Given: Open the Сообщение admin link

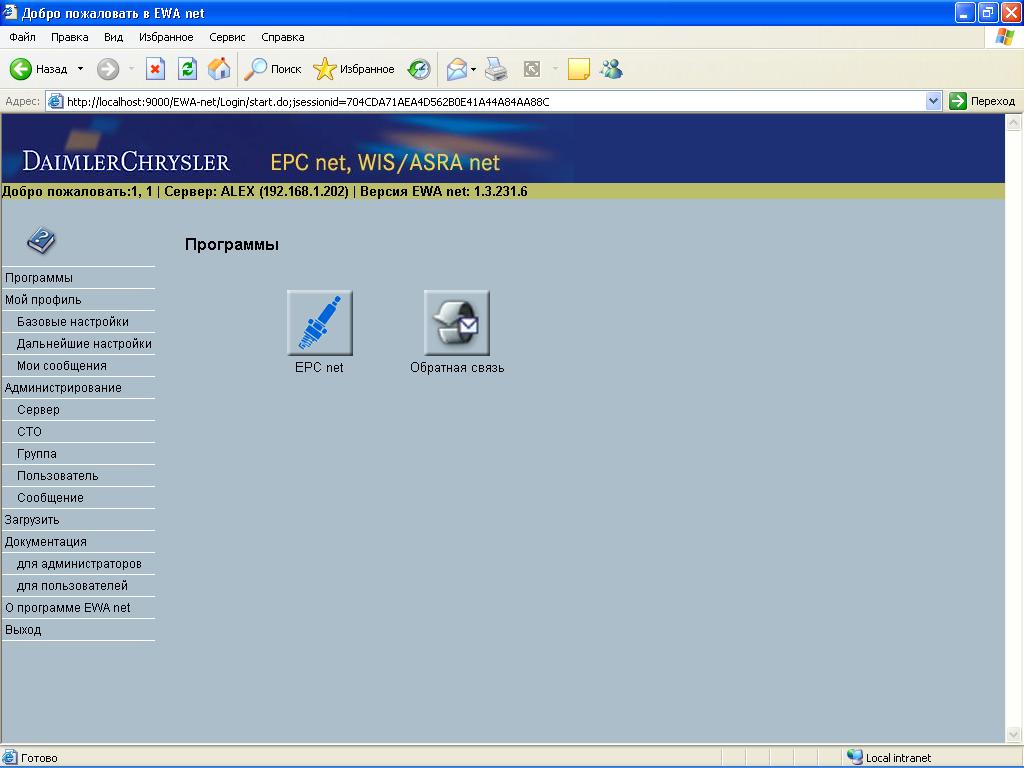Looking at the screenshot, I should click(50, 498).
